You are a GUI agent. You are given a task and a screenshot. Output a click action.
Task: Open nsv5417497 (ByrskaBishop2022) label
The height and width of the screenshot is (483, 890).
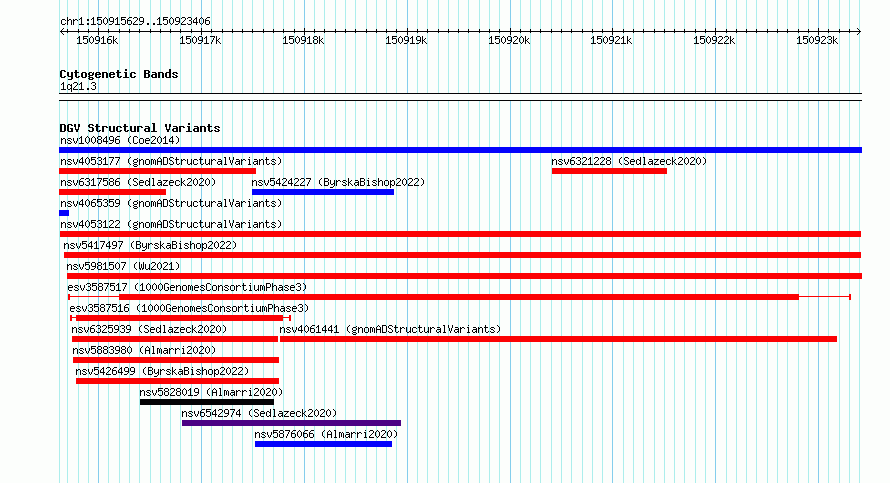coord(150,245)
